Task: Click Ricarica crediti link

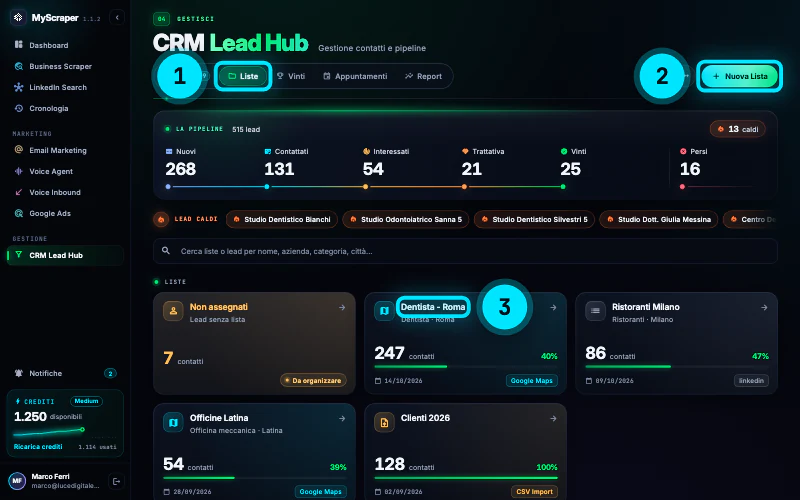Action: 38,446
